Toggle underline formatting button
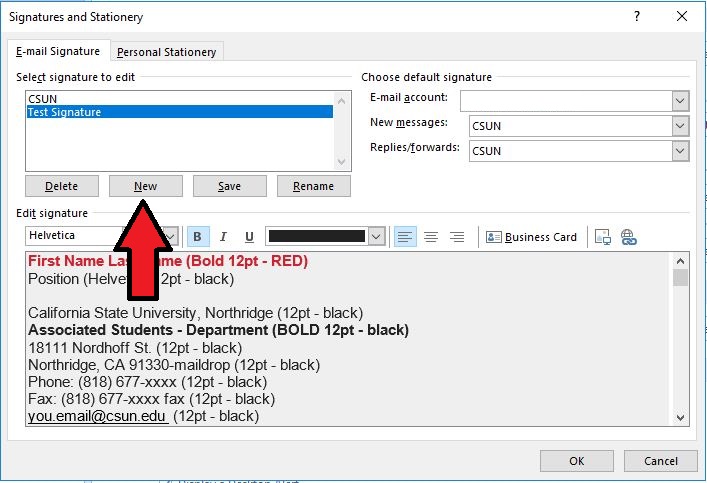Image resolution: width=707 pixels, height=483 pixels. (249, 237)
